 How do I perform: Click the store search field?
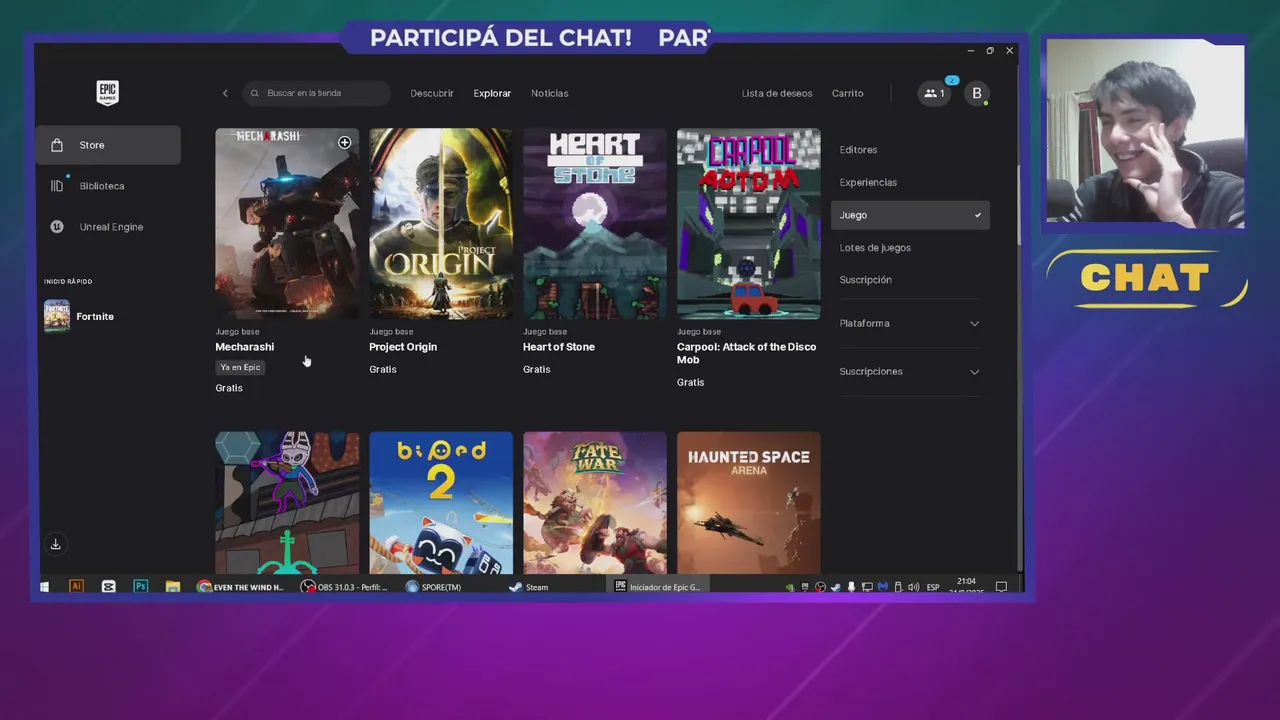click(x=316, y=93)
